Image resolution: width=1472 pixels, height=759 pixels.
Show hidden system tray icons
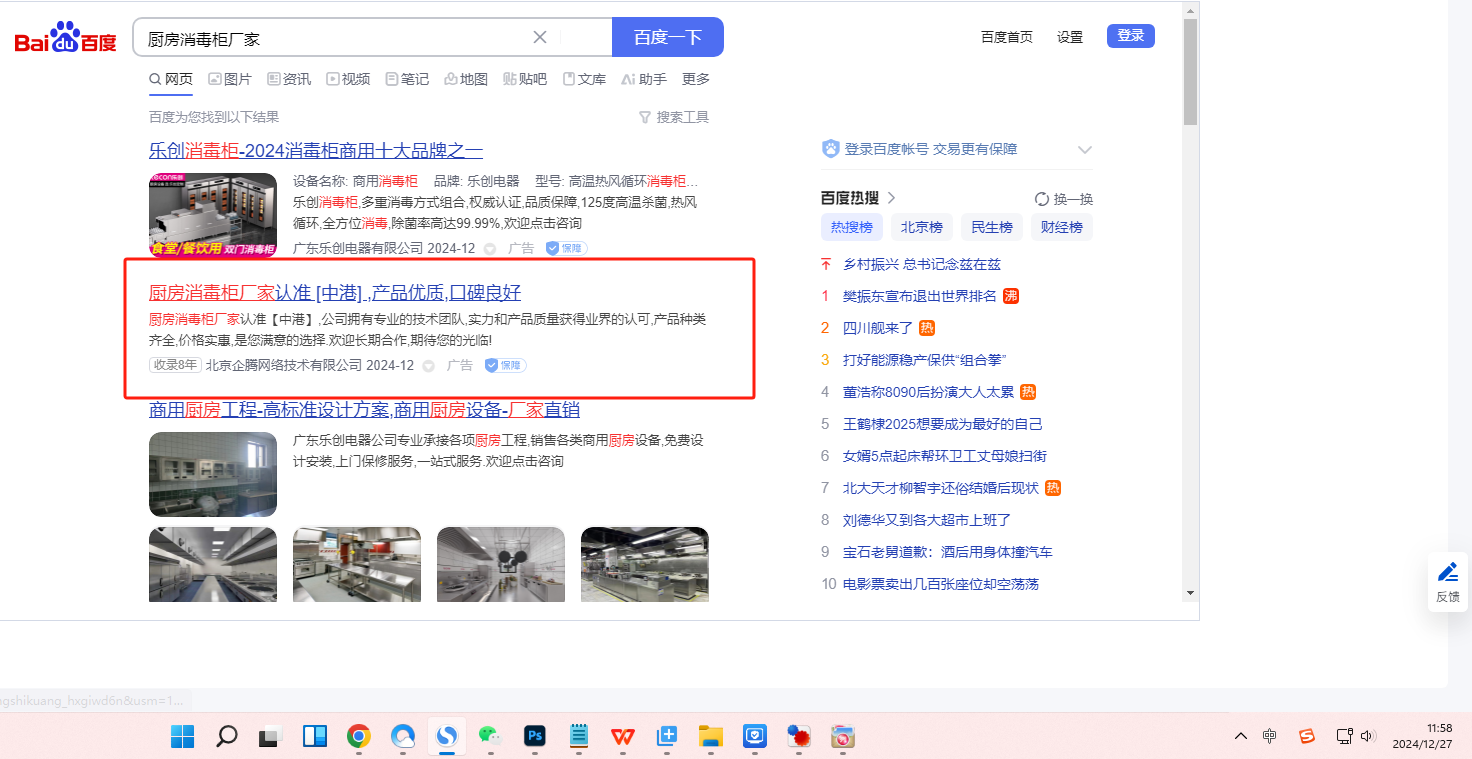[1241, 736]
